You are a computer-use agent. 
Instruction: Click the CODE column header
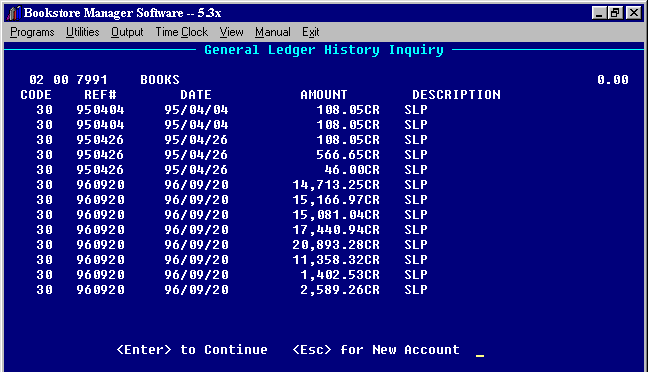[x=36, y=95]
